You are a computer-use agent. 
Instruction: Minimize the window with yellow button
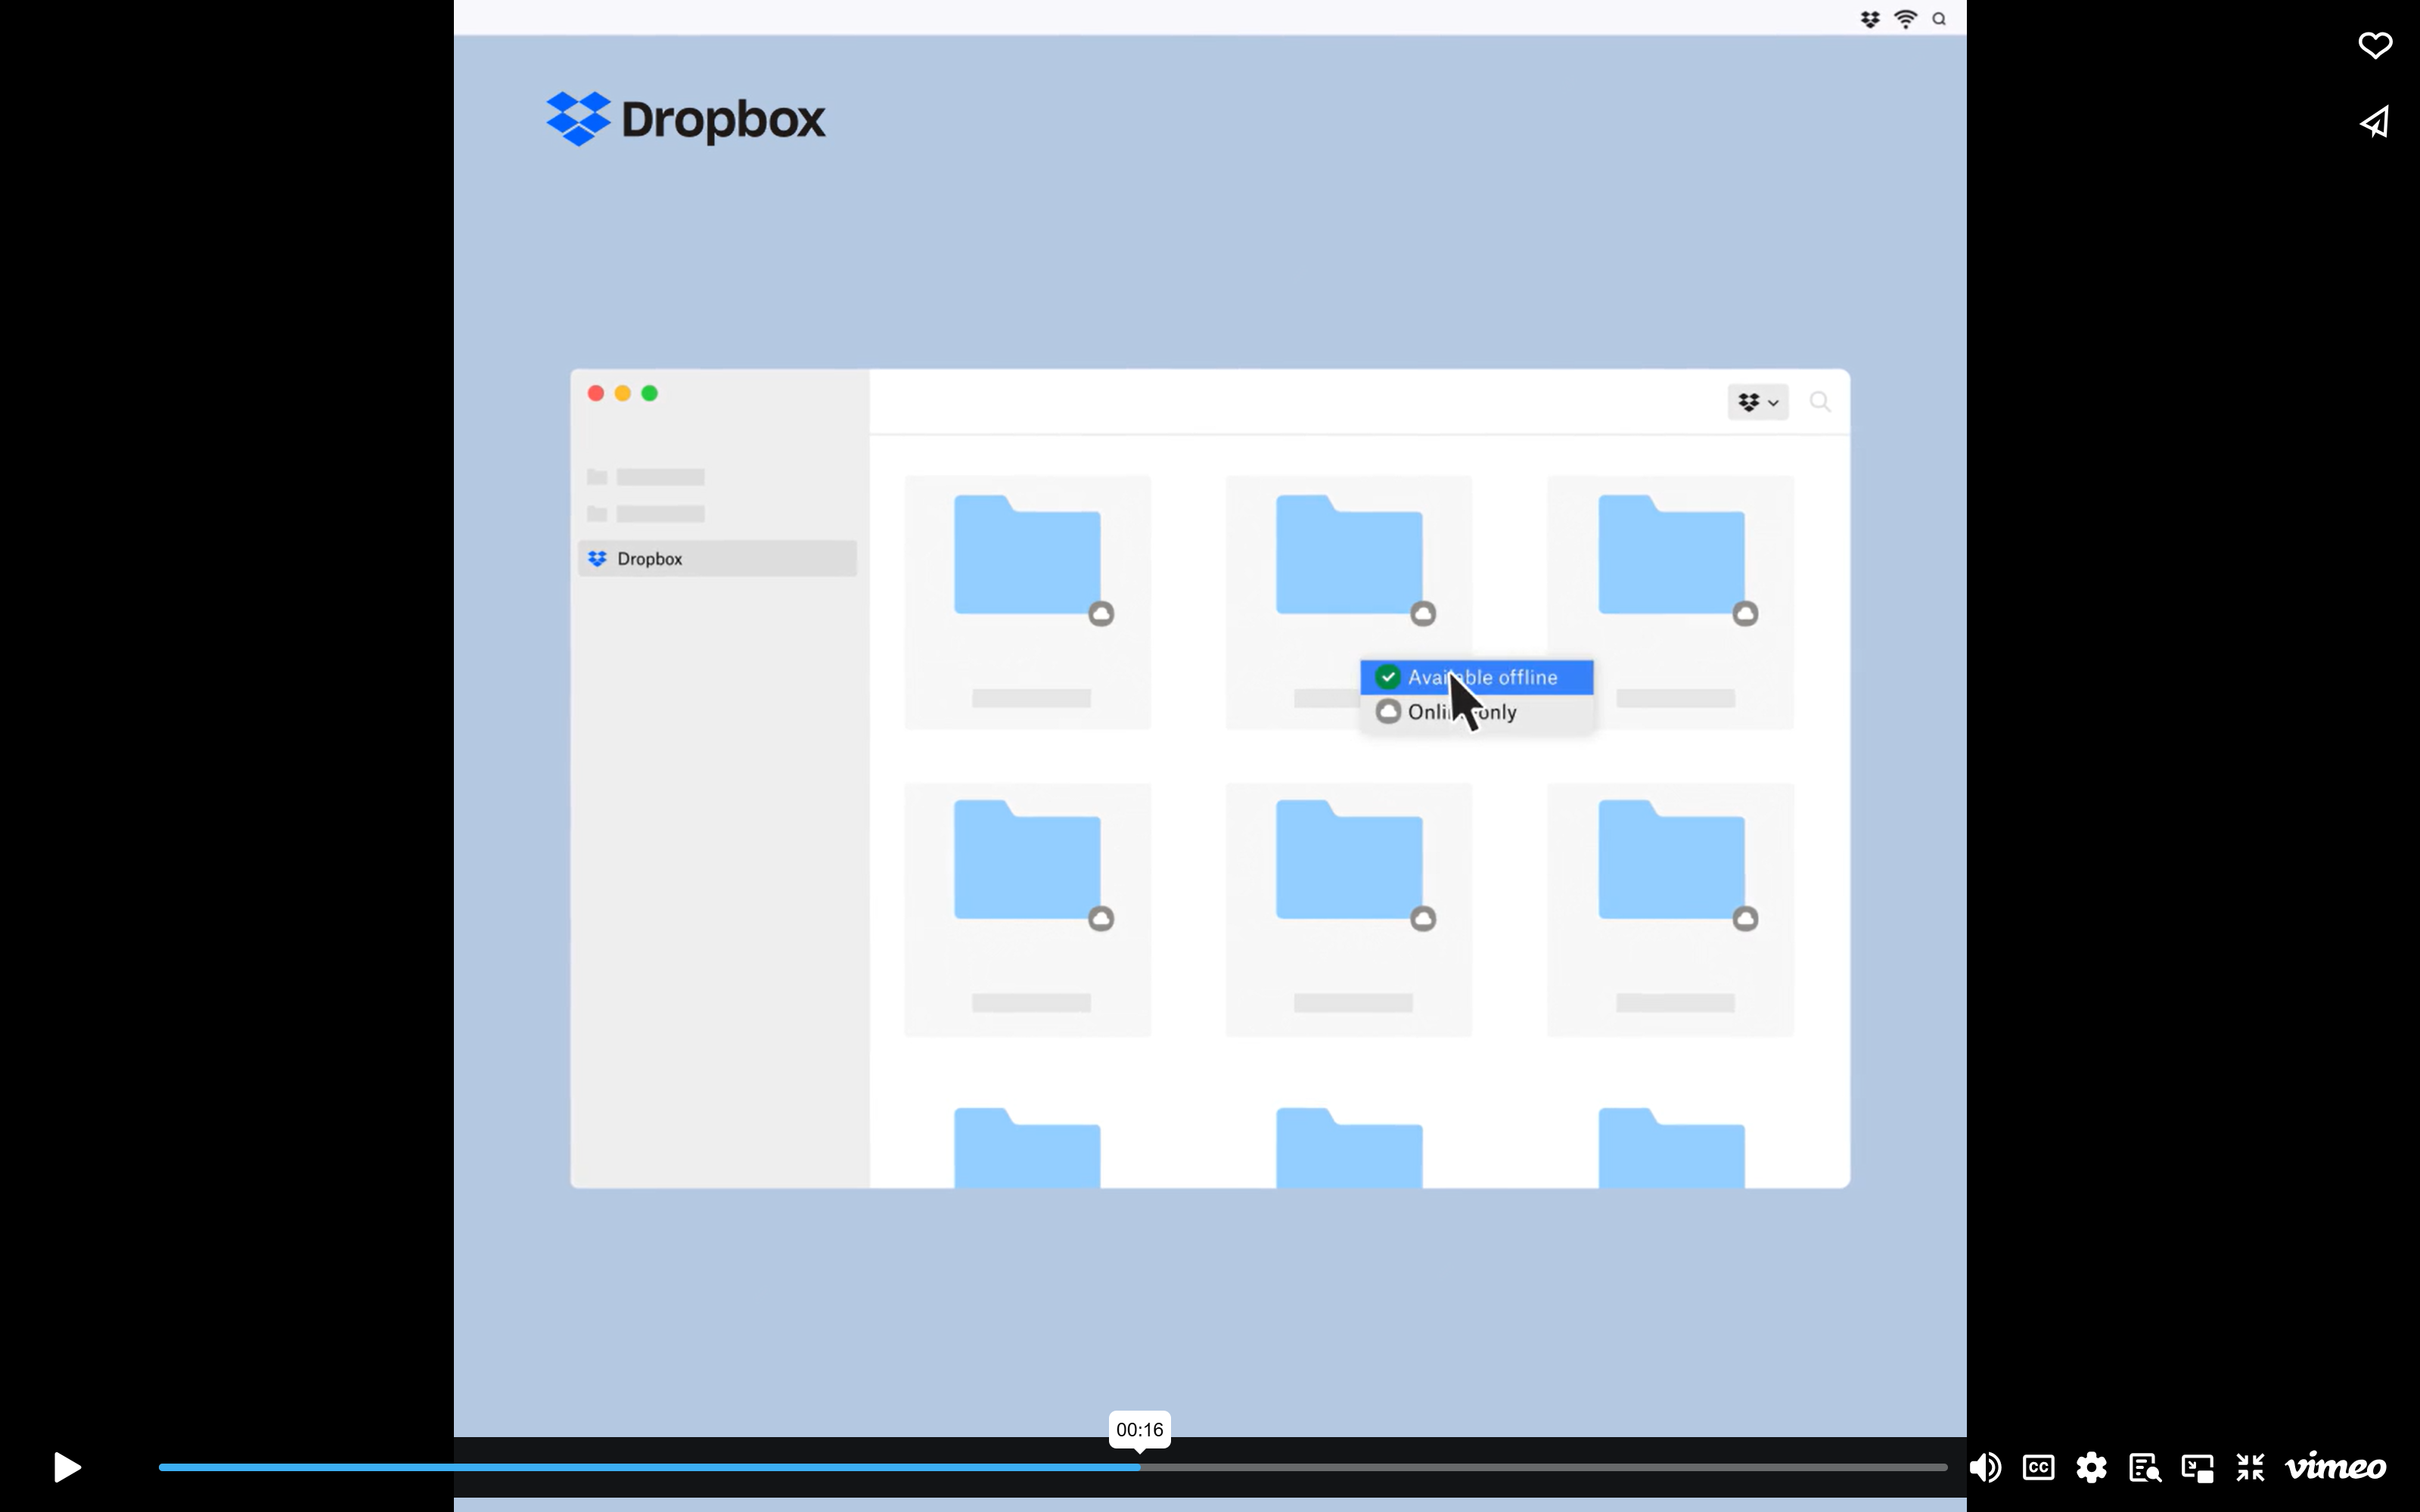623,393
